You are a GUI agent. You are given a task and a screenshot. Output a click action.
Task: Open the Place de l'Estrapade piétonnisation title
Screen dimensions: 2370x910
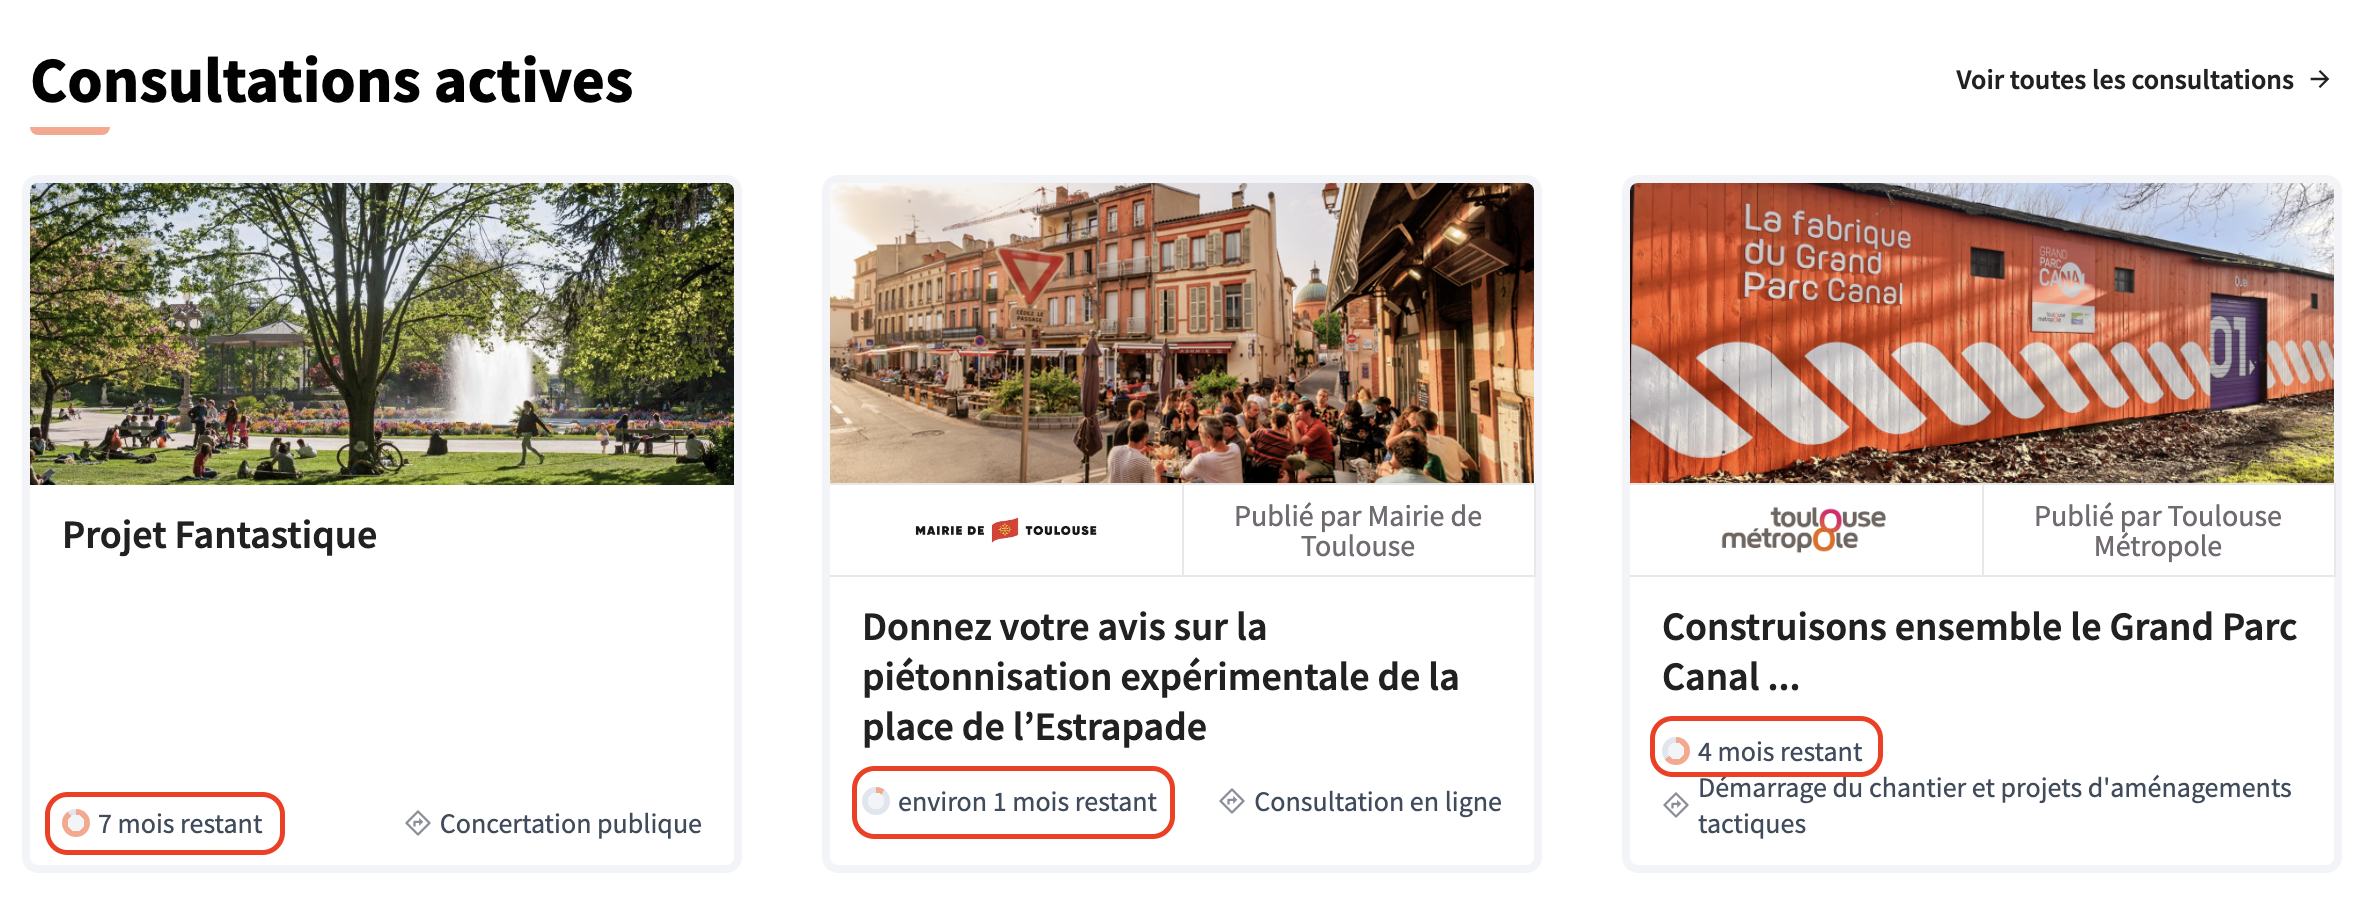click(x=1160, y=677)
